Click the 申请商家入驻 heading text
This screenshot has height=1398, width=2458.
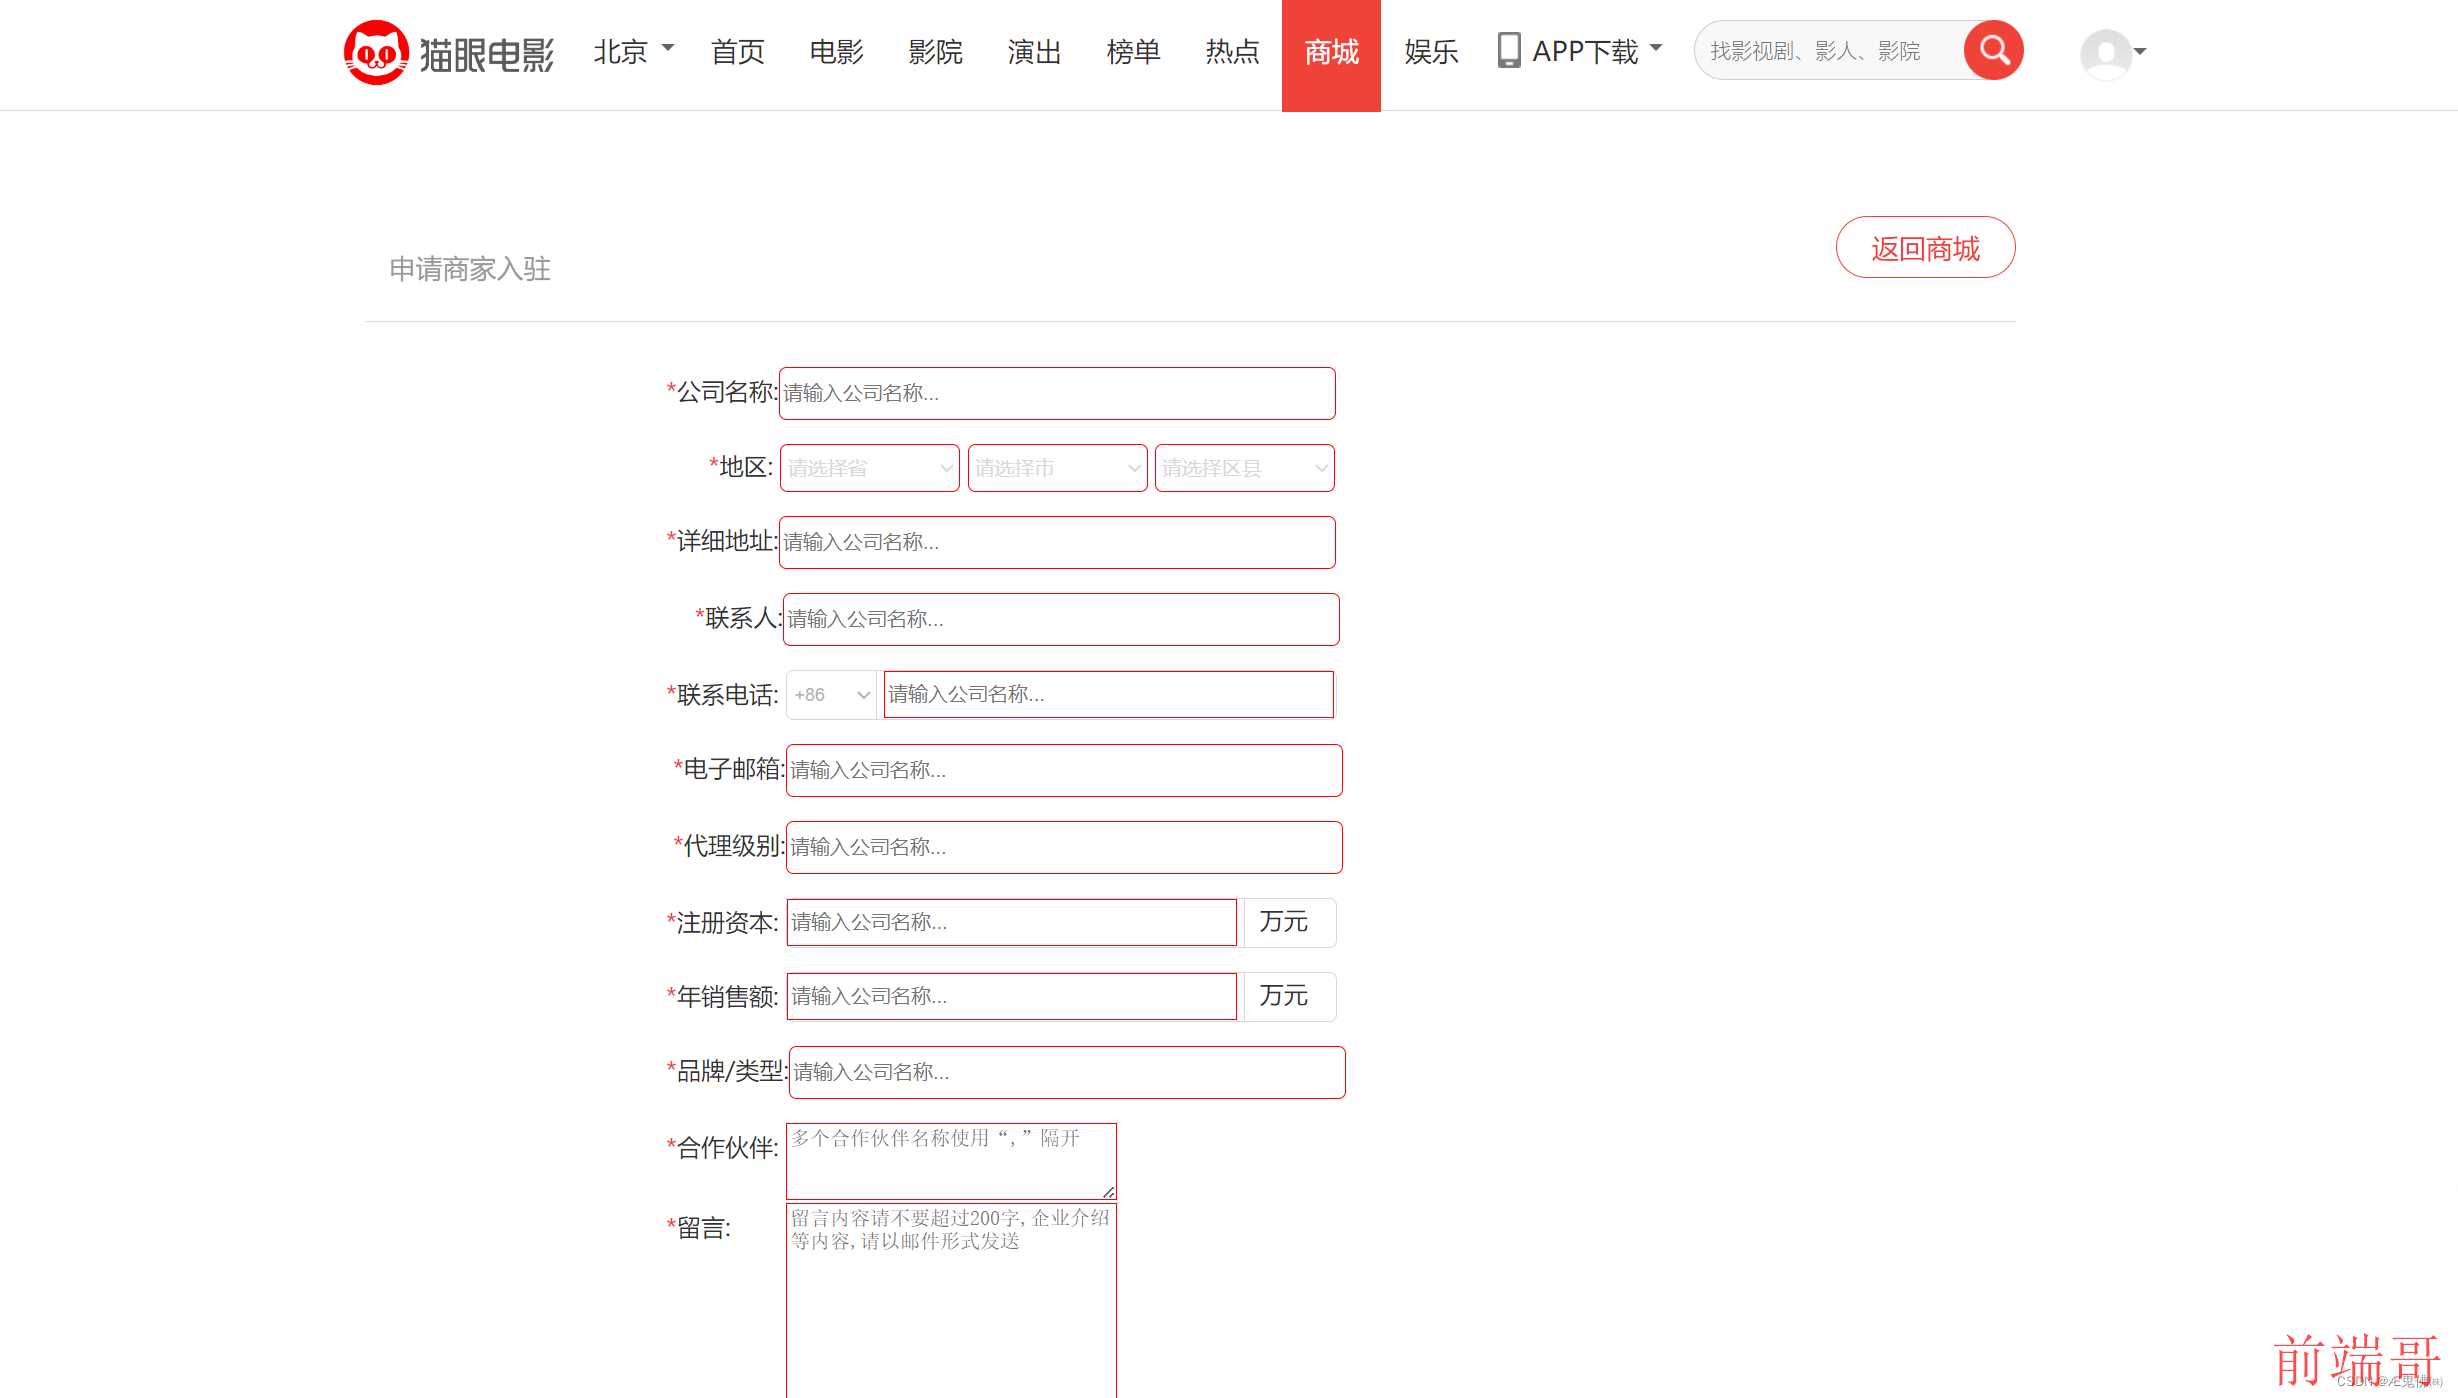pyautogui.click(x=470, y=269)
